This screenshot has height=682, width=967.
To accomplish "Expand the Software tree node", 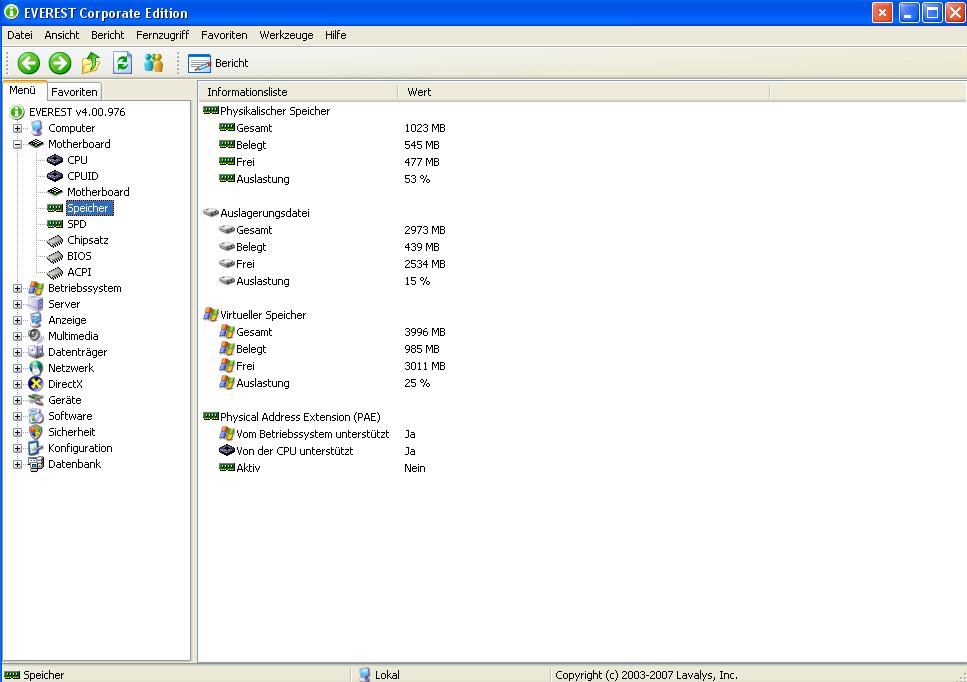I will (x=17, y=417).
